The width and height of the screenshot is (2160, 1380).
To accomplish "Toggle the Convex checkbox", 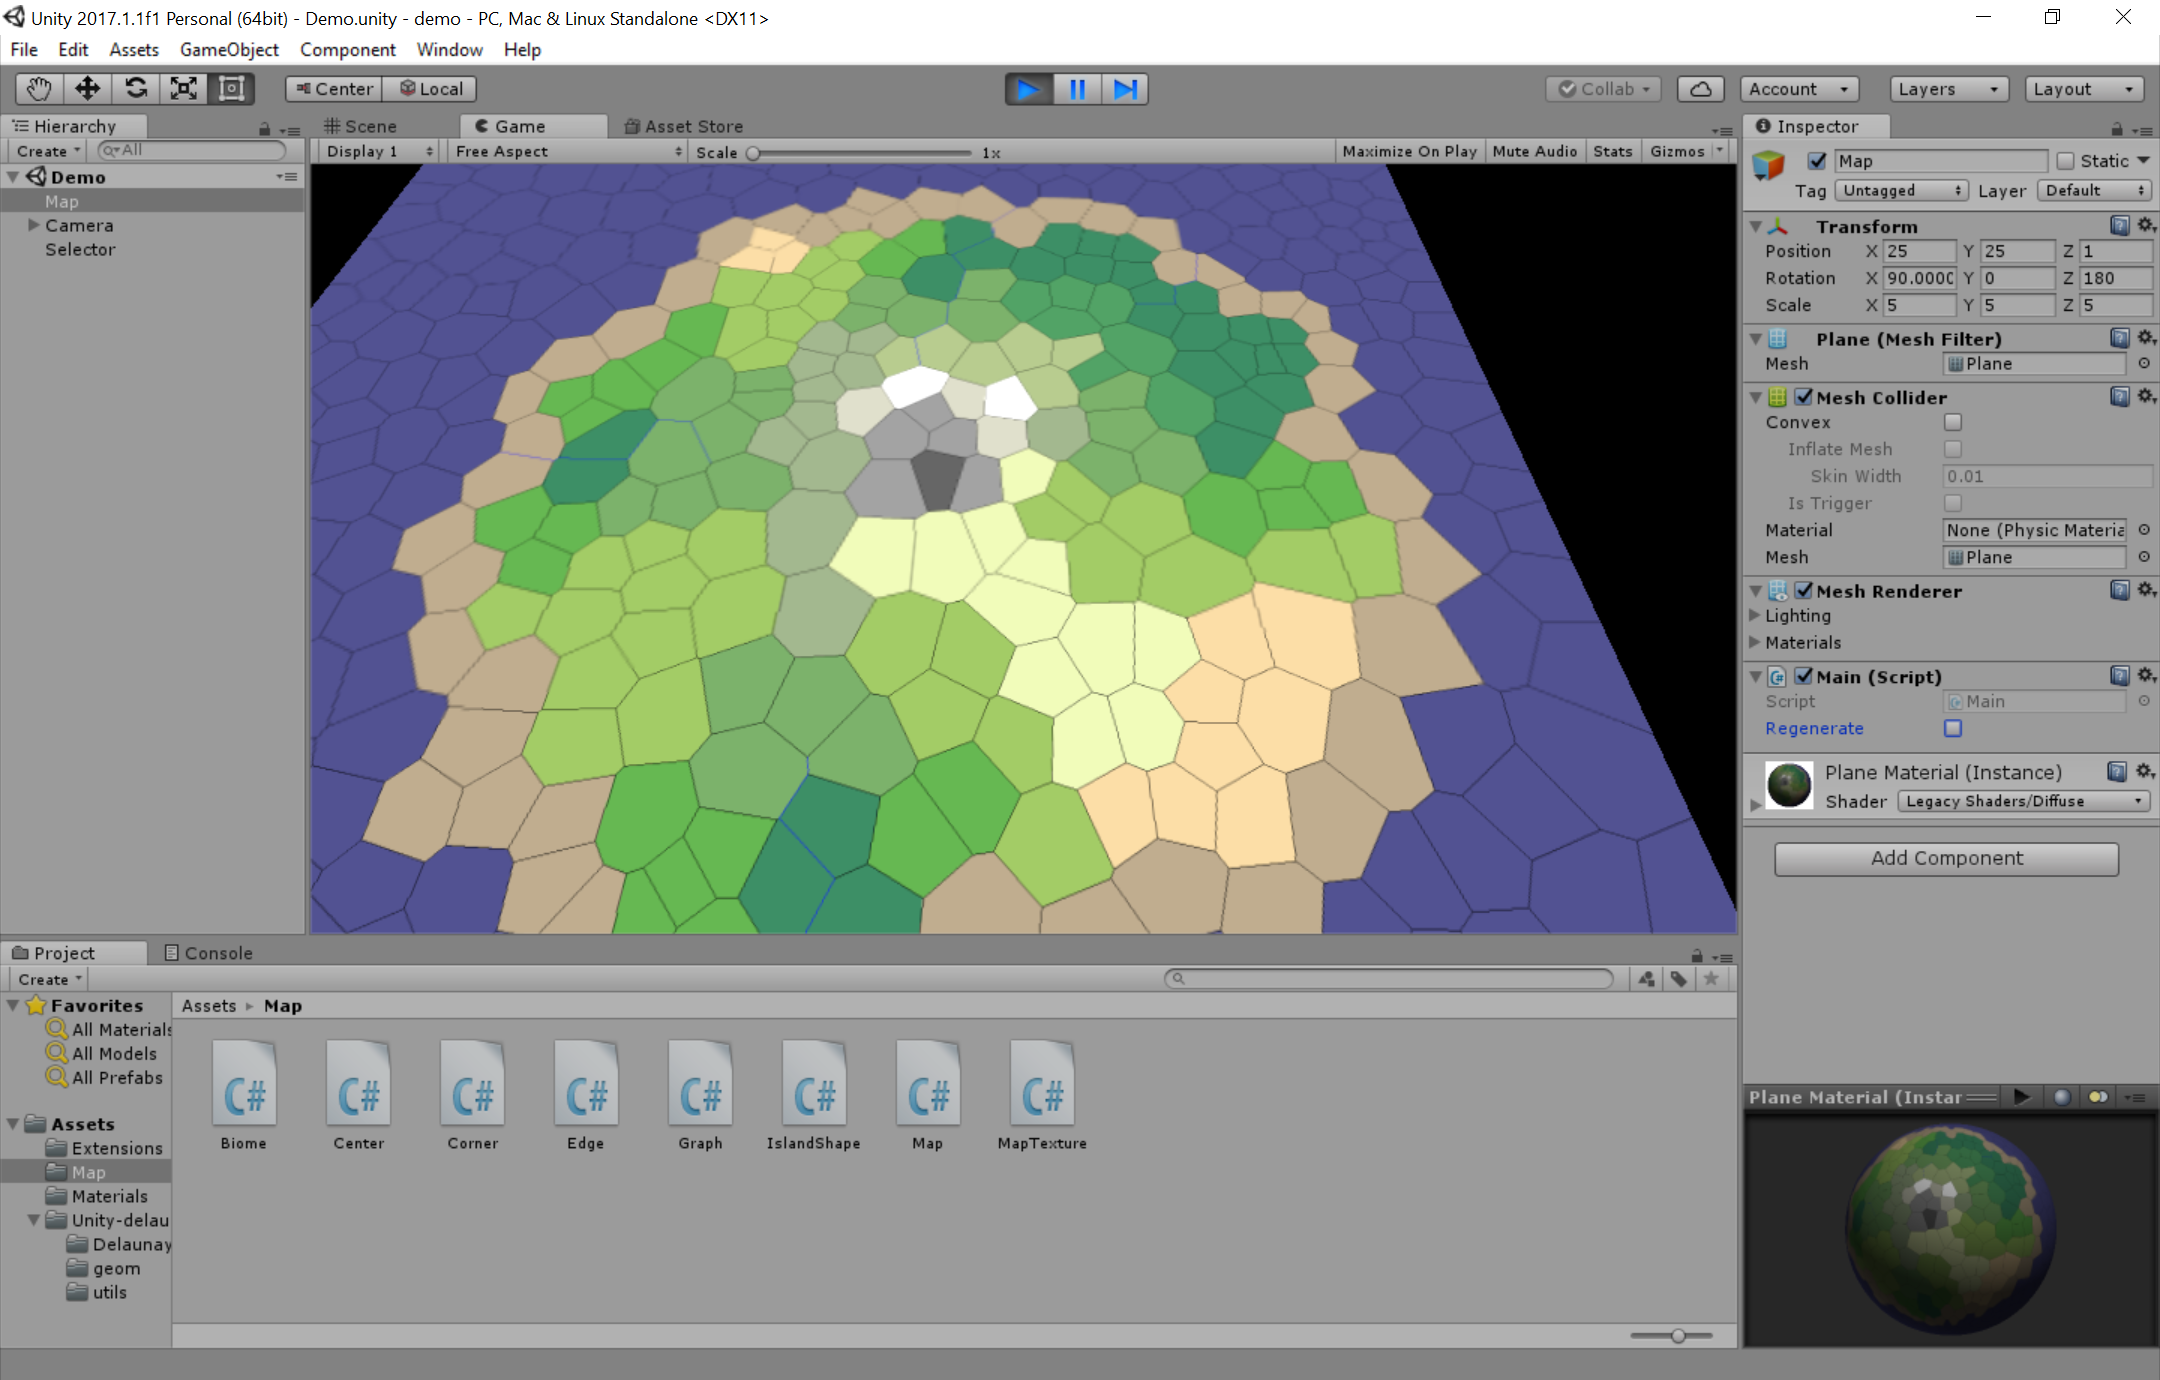I will point(1952,422).
